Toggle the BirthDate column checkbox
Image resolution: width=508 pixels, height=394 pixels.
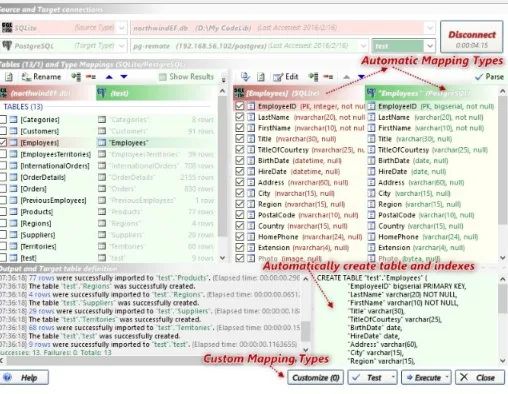tap(239, 160)
